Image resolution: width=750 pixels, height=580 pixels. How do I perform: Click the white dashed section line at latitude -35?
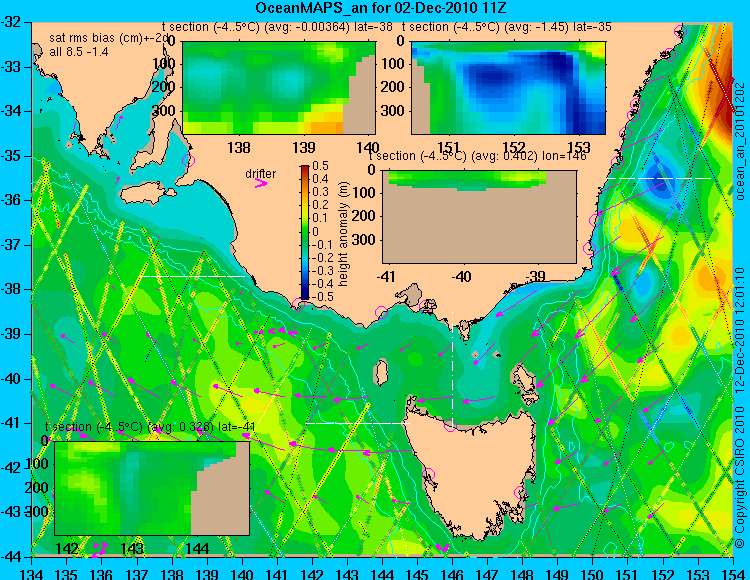(660, 178)
